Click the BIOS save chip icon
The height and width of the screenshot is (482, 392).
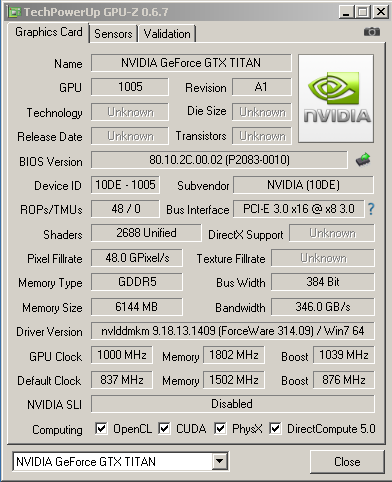click(363, 159)
